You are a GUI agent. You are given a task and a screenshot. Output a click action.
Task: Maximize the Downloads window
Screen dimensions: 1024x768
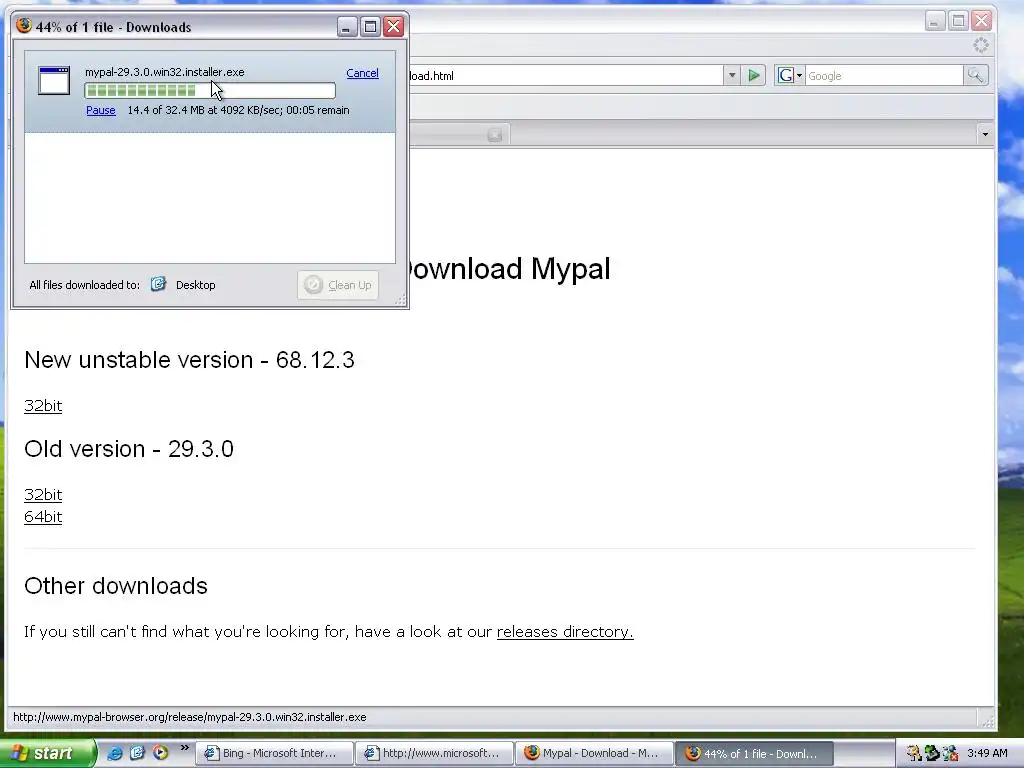[370, 27]
